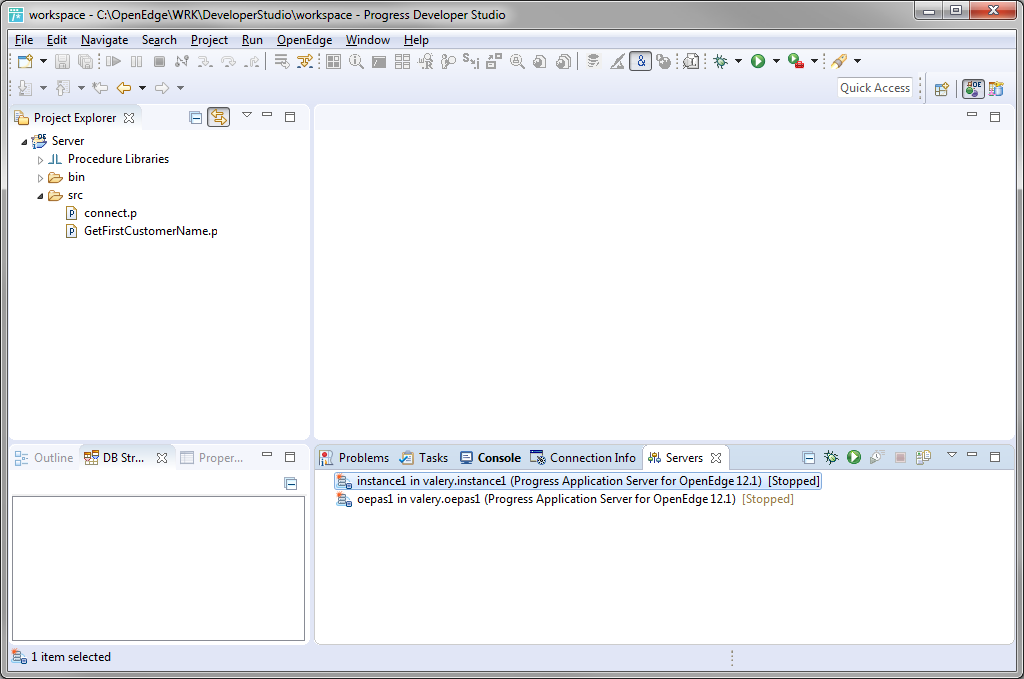Click the Last Edit Location icon
The image size is (1024, 679).
(x=100, y=87)
